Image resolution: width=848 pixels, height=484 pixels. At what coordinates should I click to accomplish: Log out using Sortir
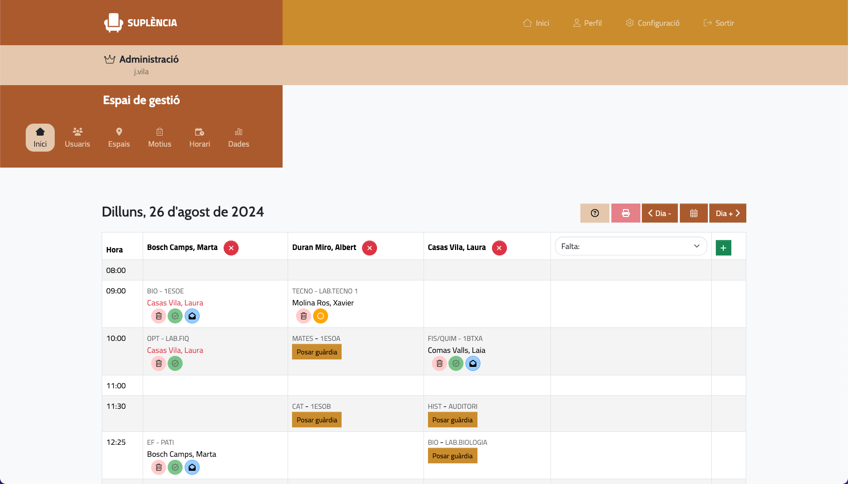point(719,23)
